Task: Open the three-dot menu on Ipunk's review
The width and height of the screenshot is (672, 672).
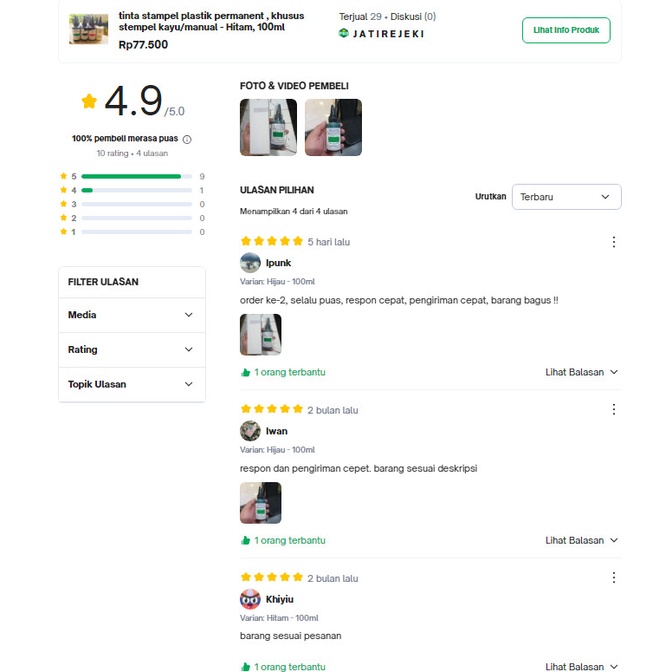Action: (x=614, y=242)
